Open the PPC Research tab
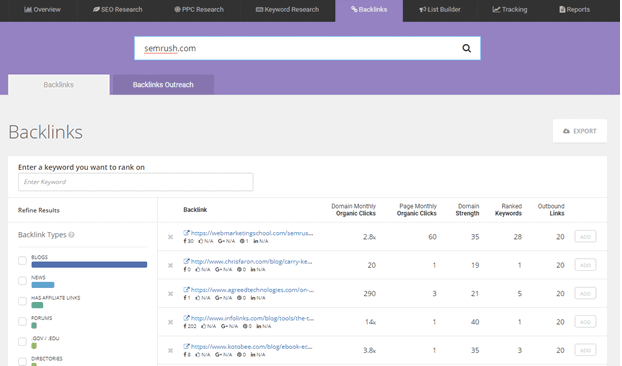622x366 pixels. (199, 10)
